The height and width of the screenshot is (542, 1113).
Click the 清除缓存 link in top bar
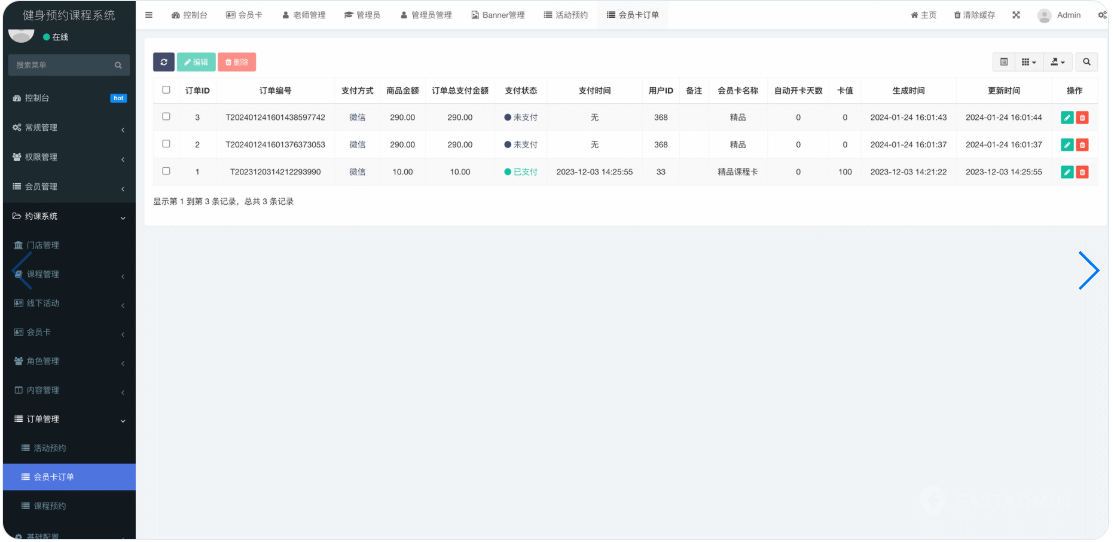[x=974, y=15]
